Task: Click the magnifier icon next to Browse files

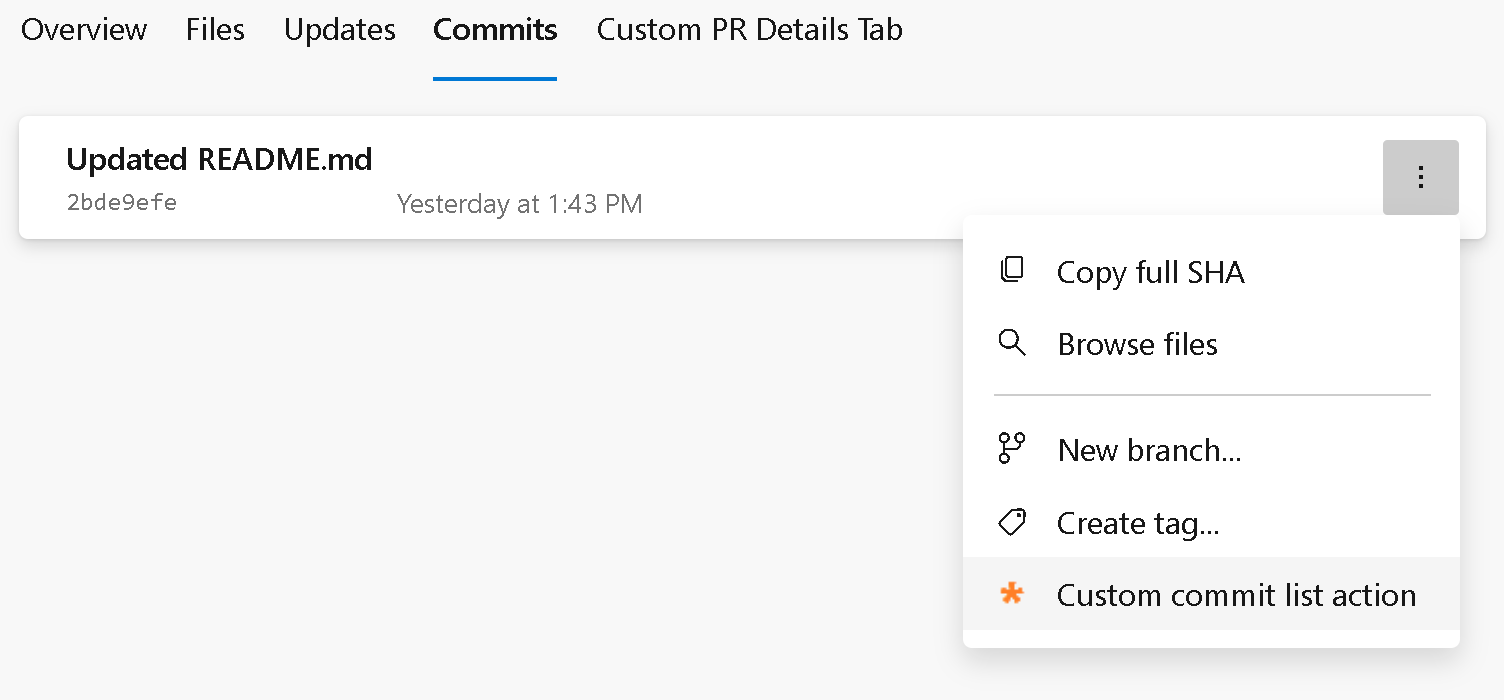Action: (x=1012, y=343)
